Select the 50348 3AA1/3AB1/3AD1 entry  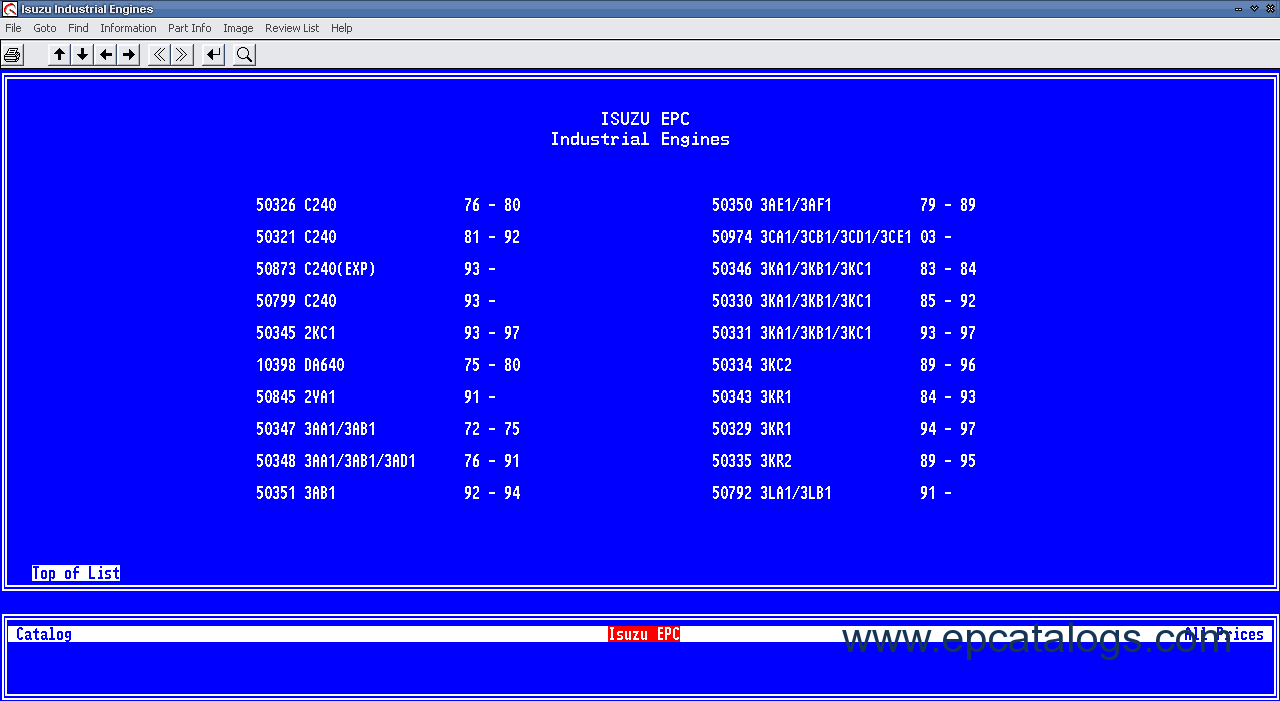pos(388,461)
